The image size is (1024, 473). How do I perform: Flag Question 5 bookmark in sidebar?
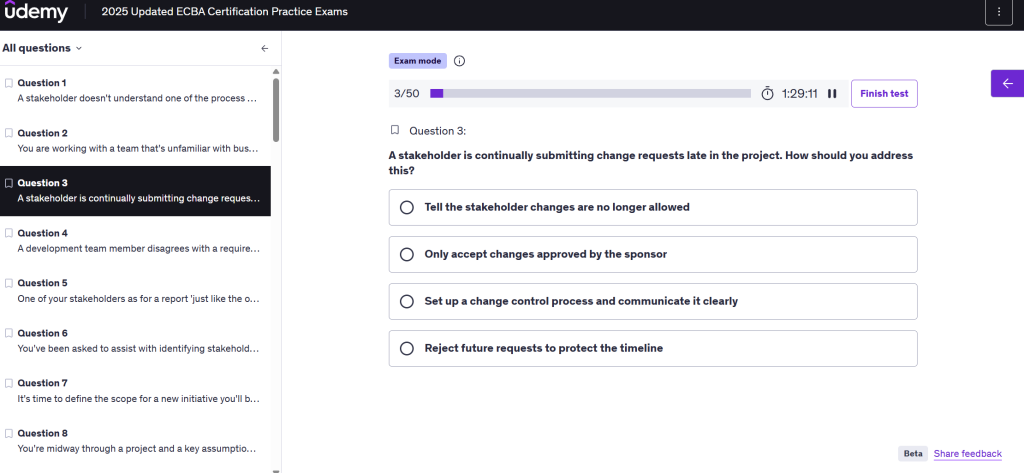tap(9, 283)
